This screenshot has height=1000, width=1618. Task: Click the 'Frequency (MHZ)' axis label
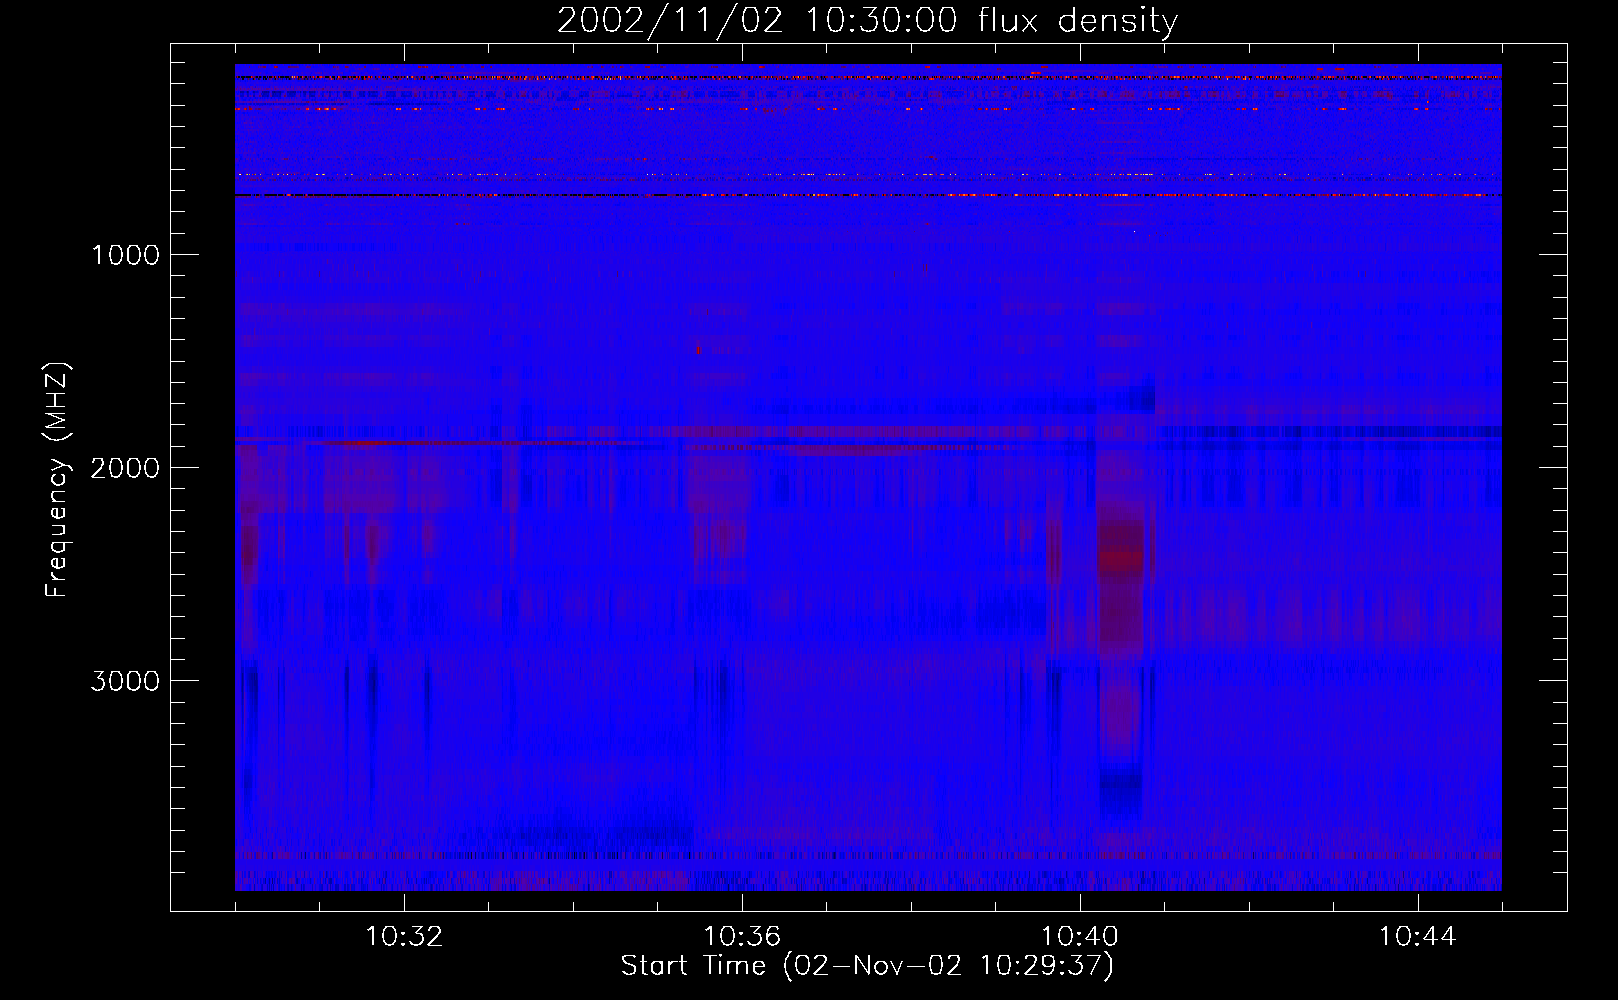point(57,480)
